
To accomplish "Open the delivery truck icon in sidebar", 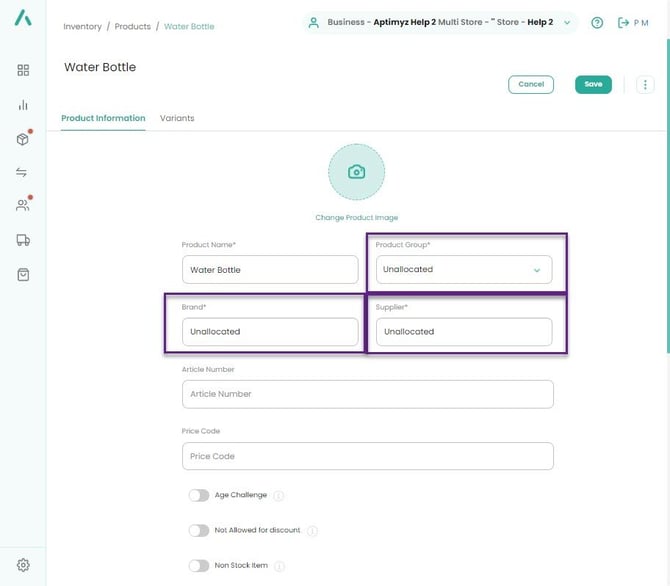I will click(x=23, y=240).
